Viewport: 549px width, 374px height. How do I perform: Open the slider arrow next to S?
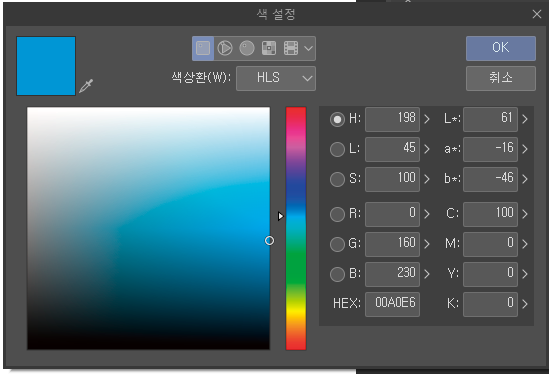pyautogui.click(x=427, y=179)
